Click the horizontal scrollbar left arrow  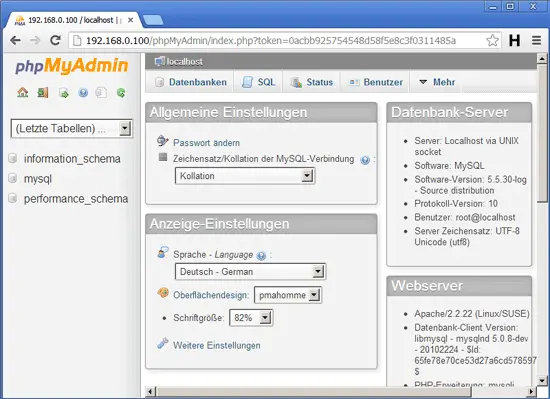coord(151,391)
